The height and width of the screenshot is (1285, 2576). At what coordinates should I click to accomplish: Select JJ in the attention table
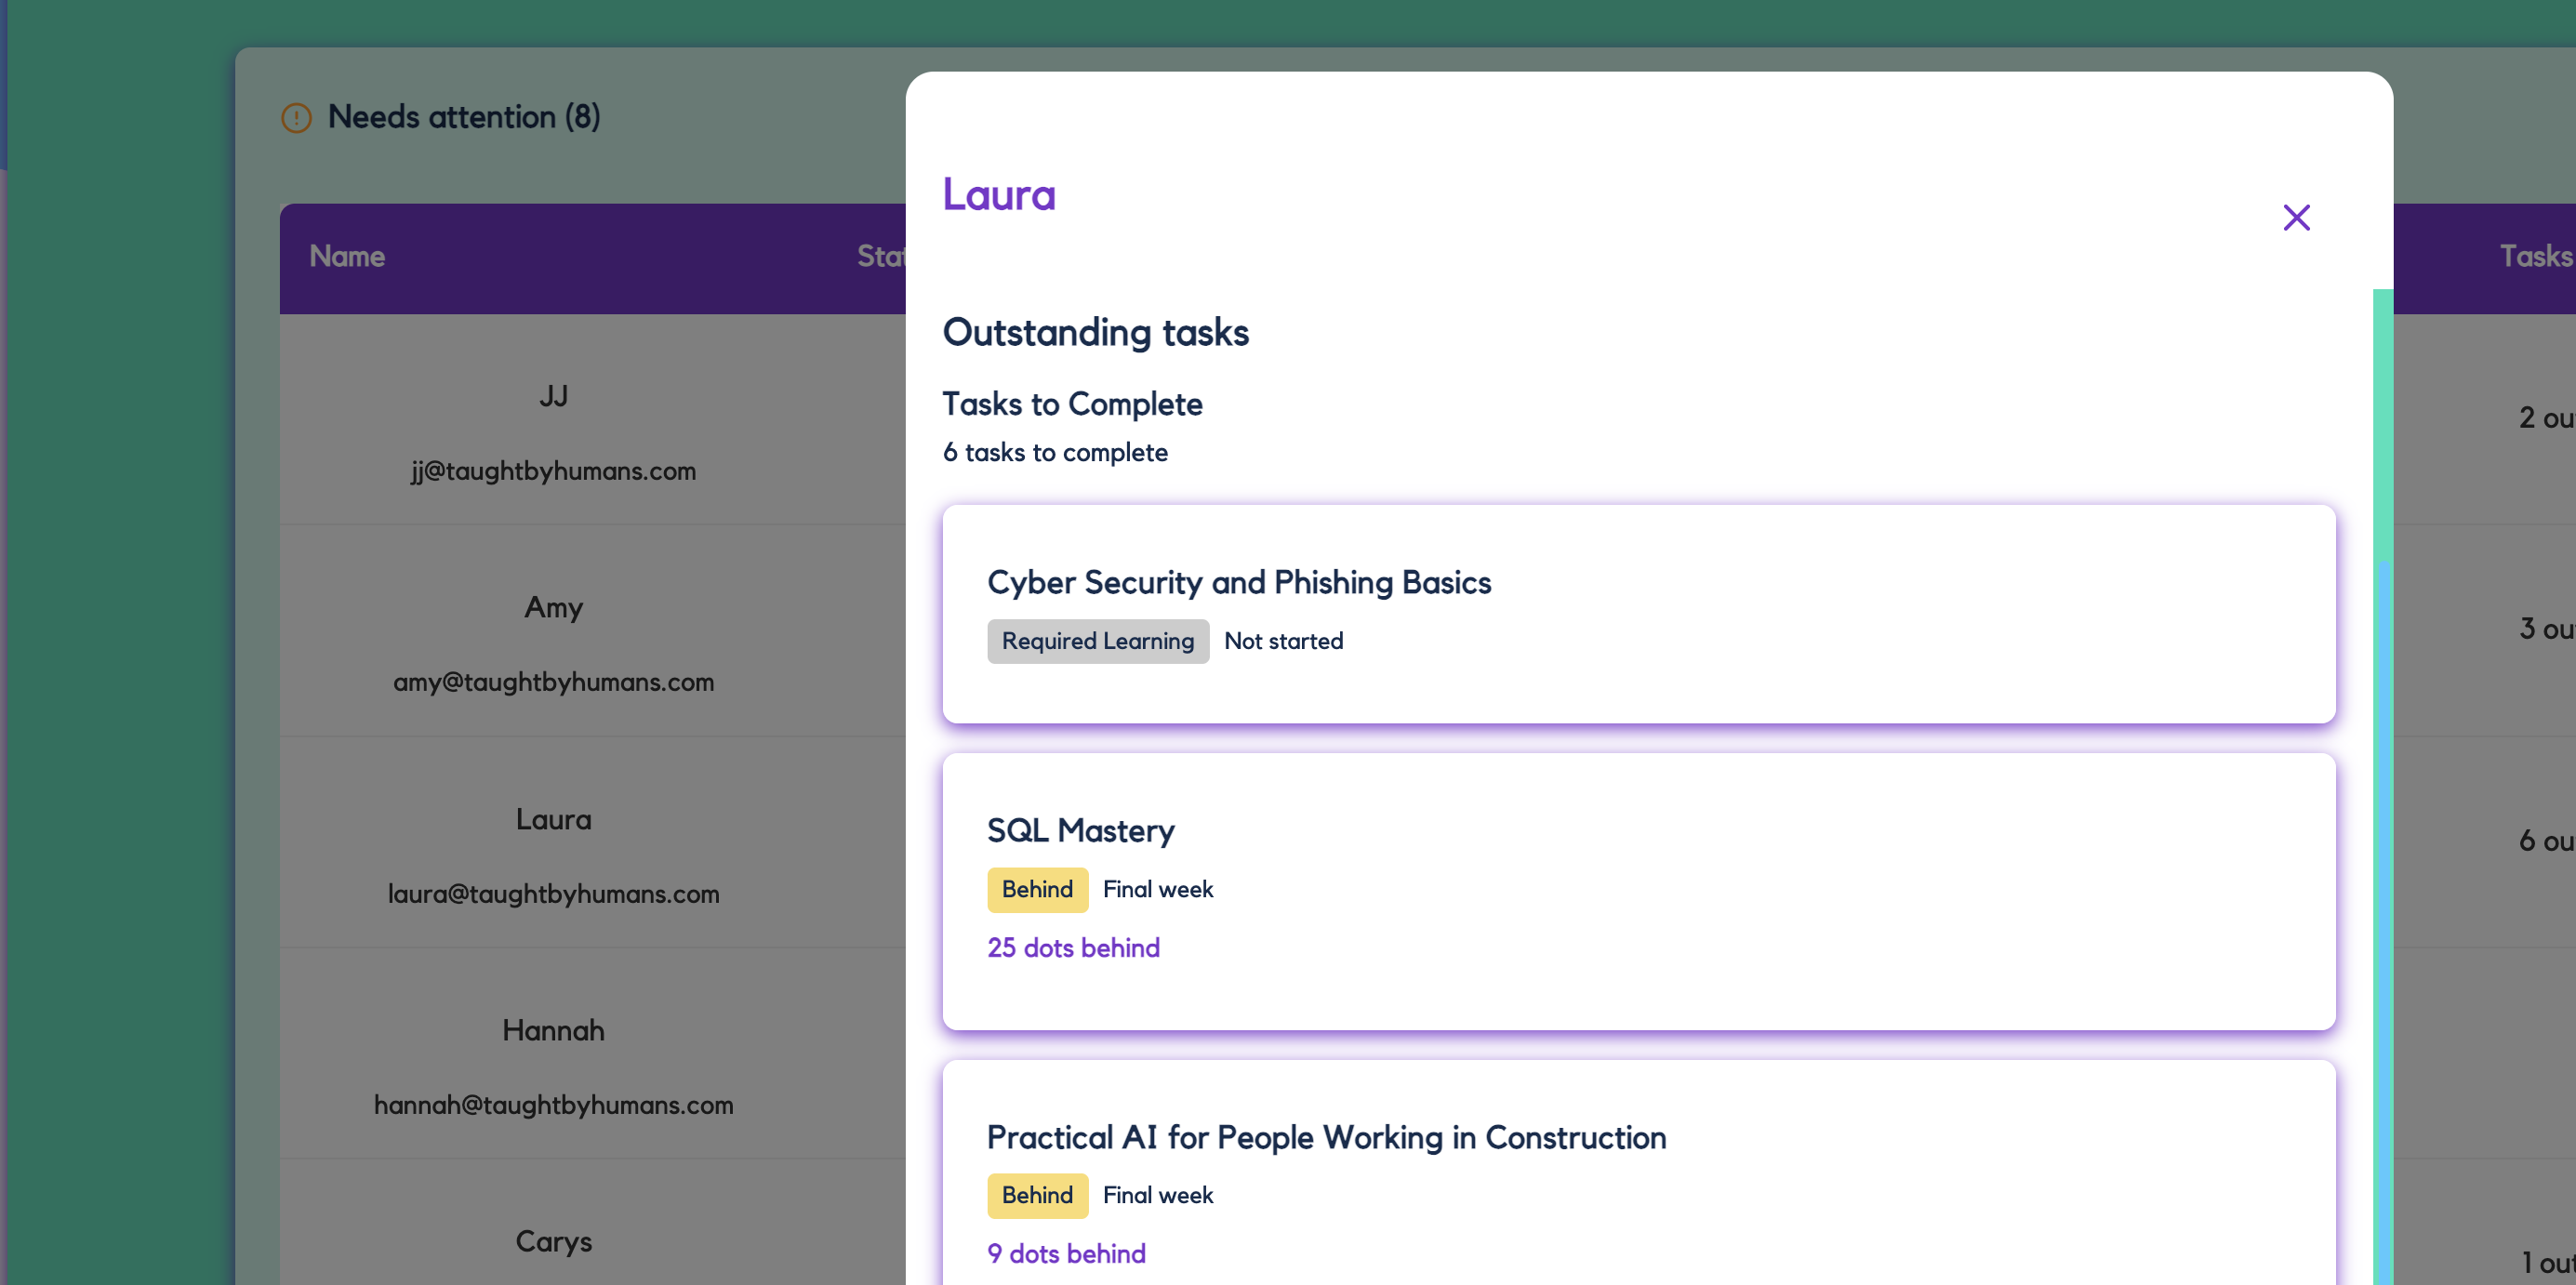tap(553, 396)
